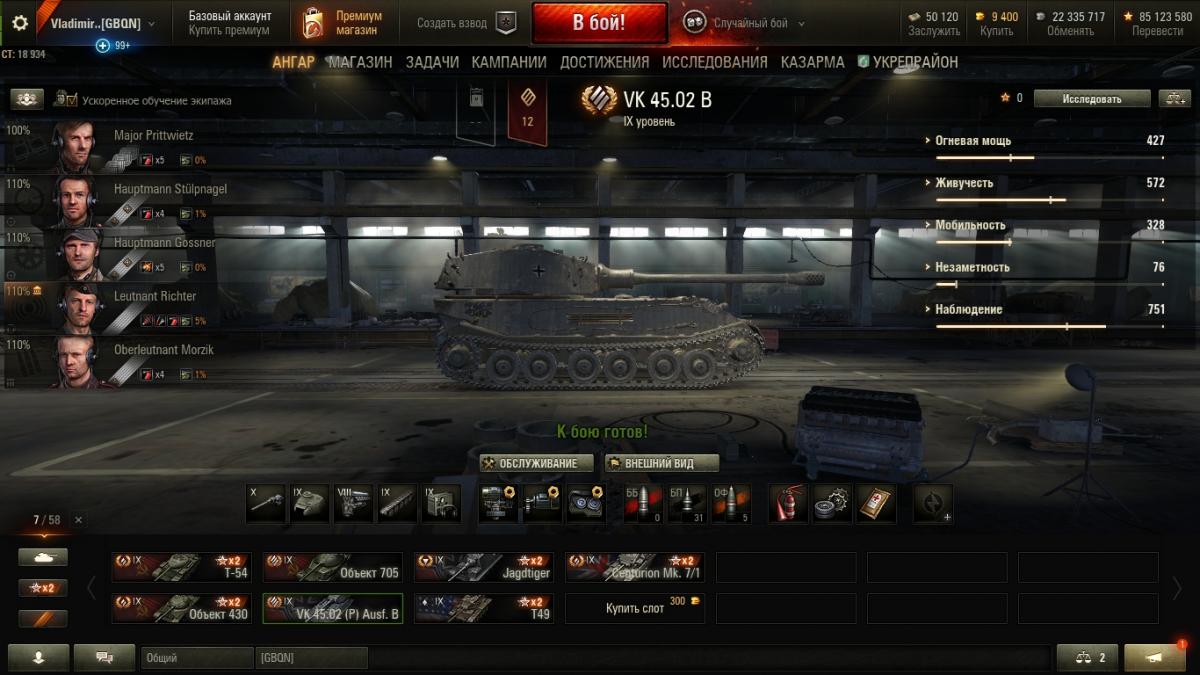The image size is (1200, 675).
Task: Open the КАЗАРМА tab
Action: pyautogui.click(x=812, y=62)
